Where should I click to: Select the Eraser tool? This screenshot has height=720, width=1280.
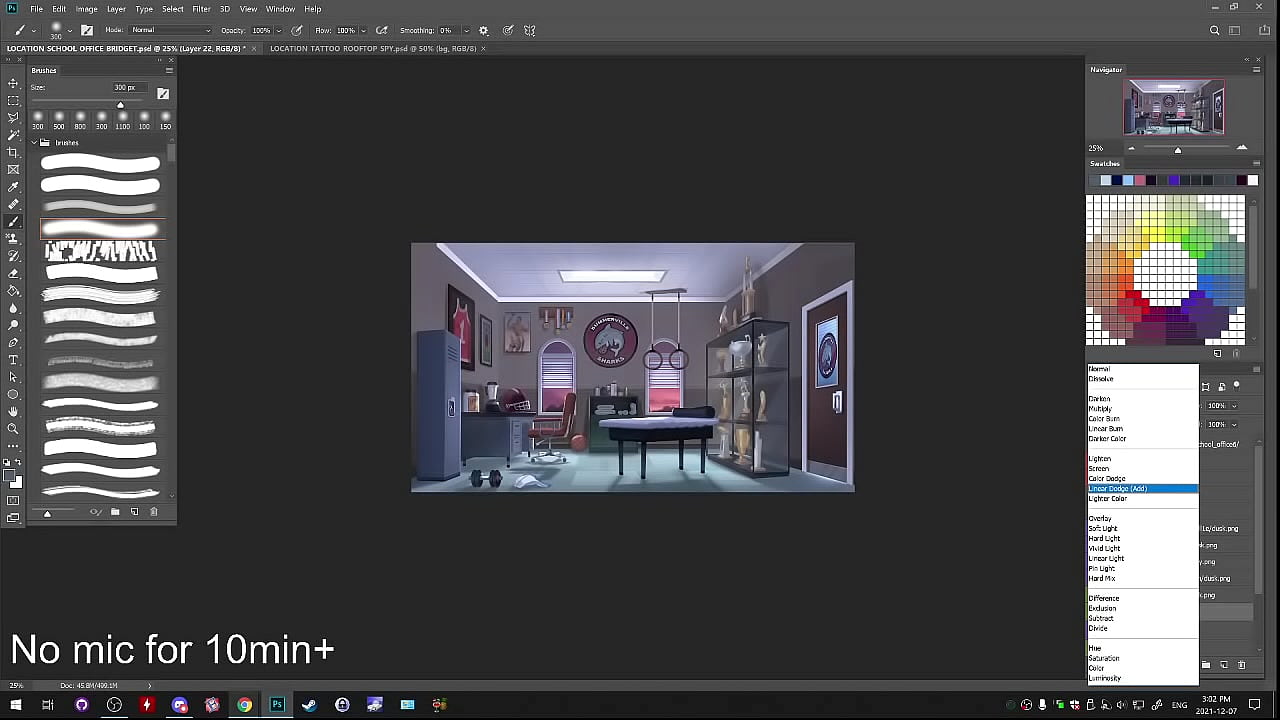point(13,273)
